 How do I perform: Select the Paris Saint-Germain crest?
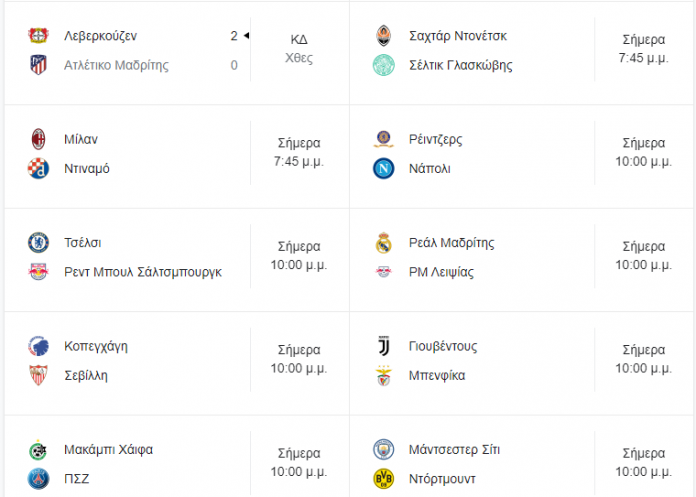38,479
